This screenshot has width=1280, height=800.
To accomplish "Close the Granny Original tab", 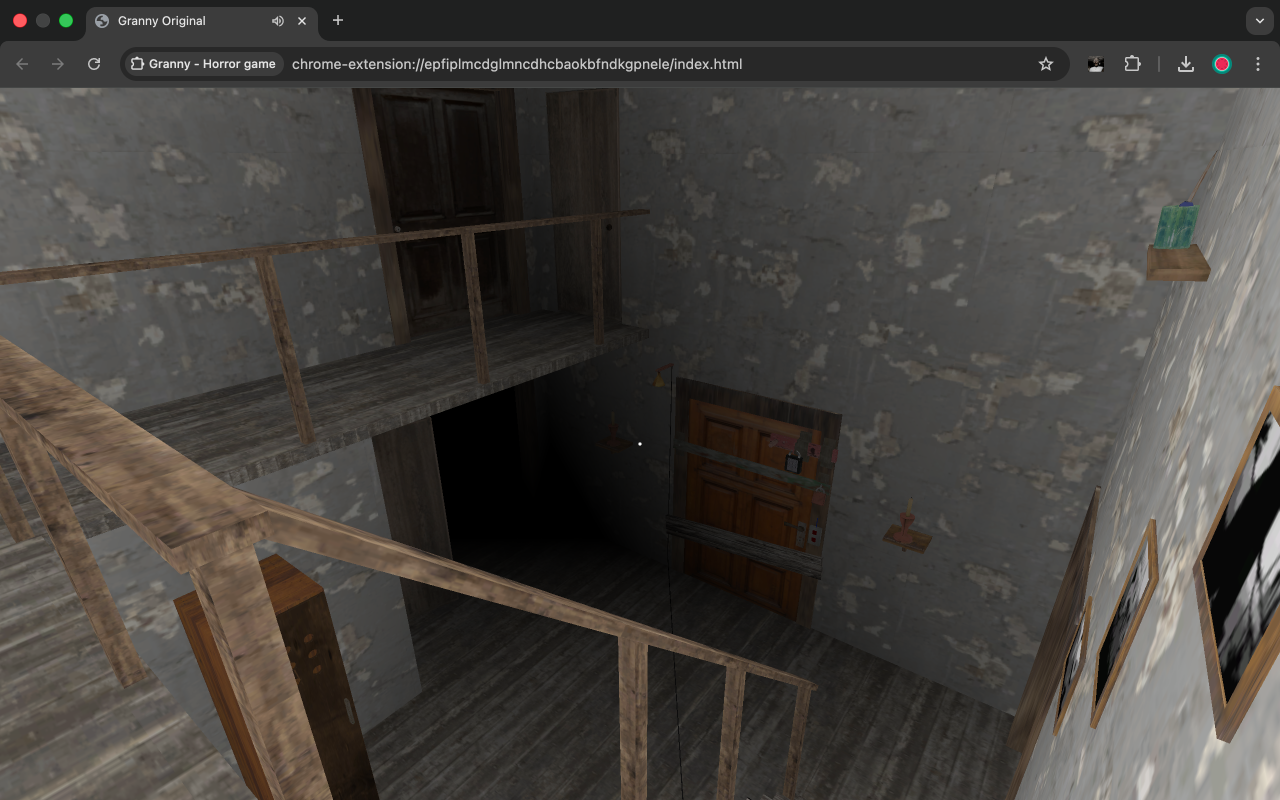I will (302, 21).
